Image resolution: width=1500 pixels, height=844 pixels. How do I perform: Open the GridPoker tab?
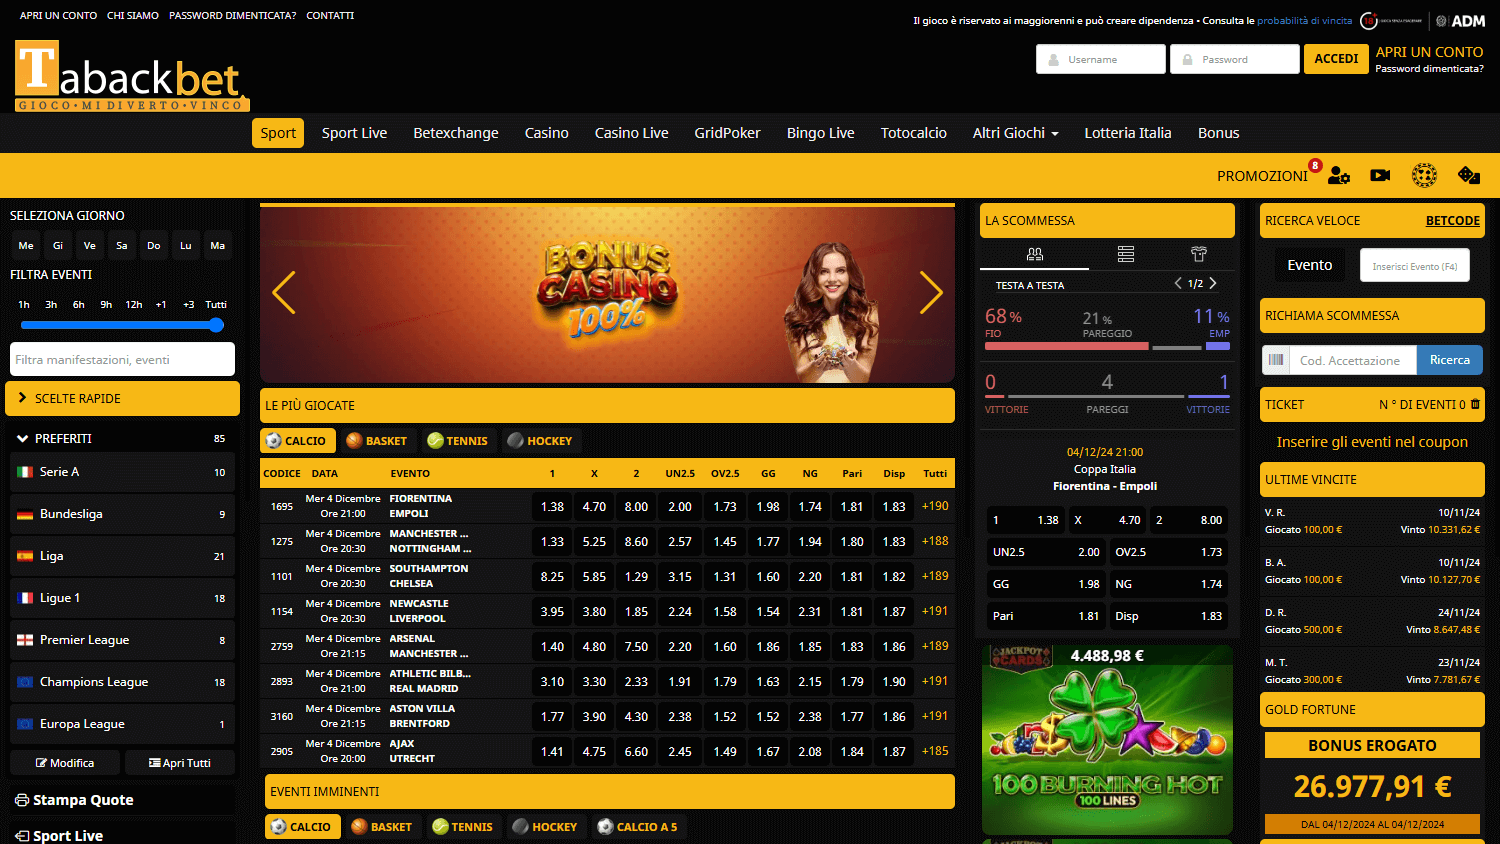point(728,133)
